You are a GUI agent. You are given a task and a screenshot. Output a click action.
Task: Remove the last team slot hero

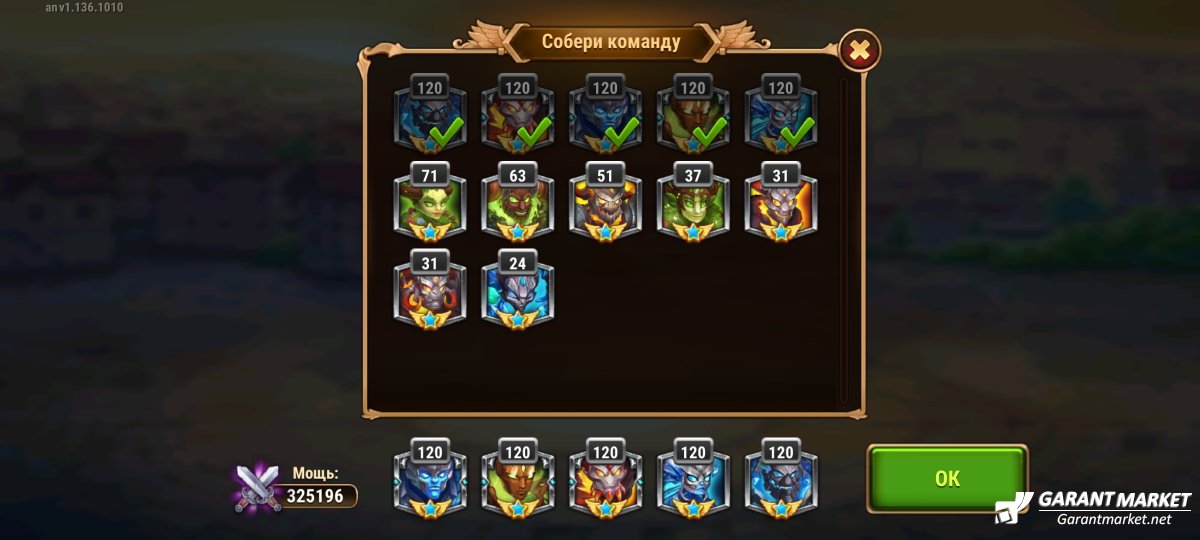[781, 480]
